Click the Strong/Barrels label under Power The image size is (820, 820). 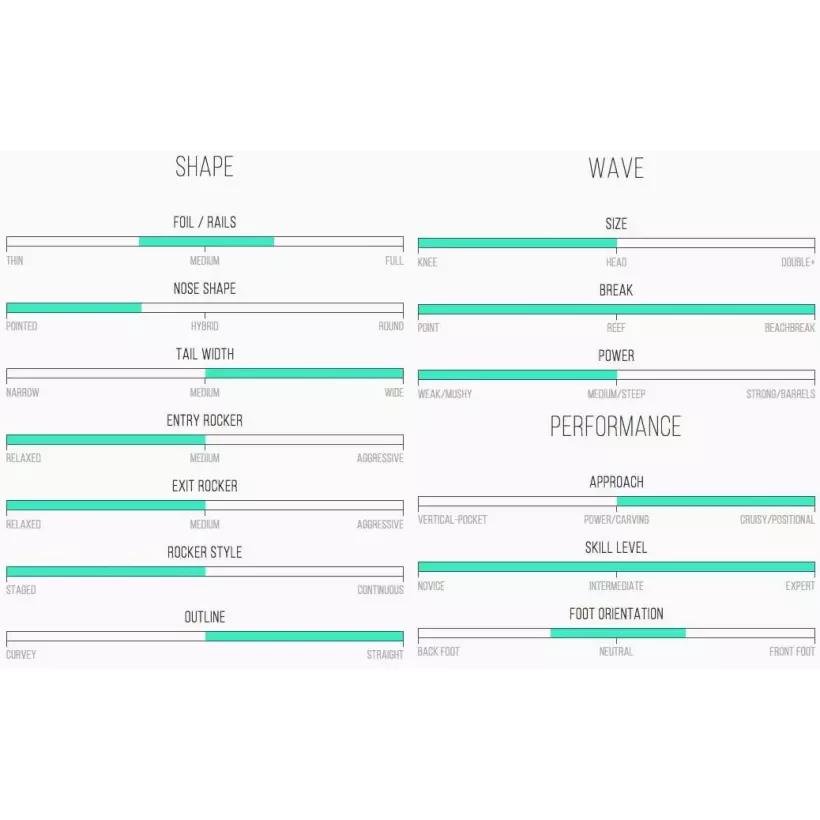[780, 394]
